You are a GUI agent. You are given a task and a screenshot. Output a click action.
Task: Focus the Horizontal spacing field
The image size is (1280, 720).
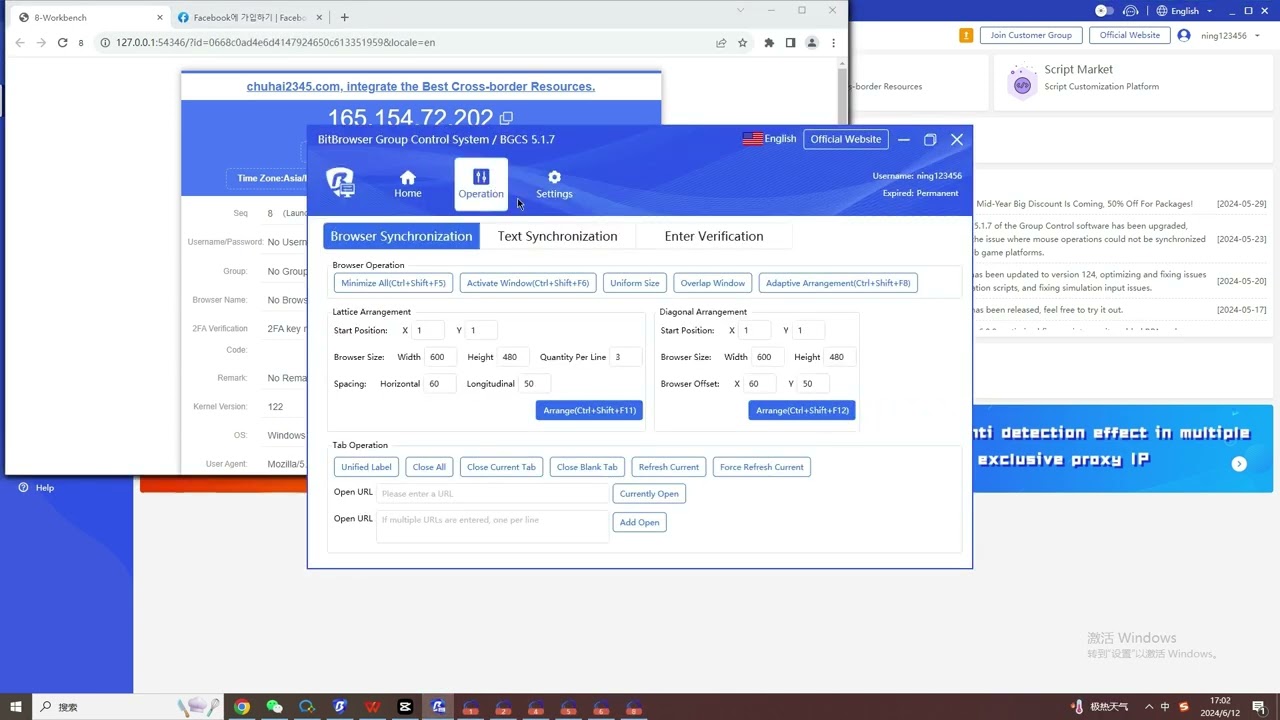point(440,384)
